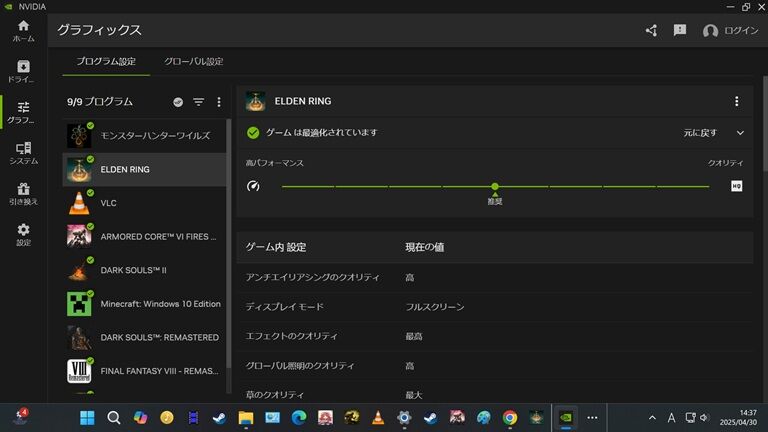Screen dimensions: 768x432
Task: Select VLC in the program list
Action: point(144,203)
